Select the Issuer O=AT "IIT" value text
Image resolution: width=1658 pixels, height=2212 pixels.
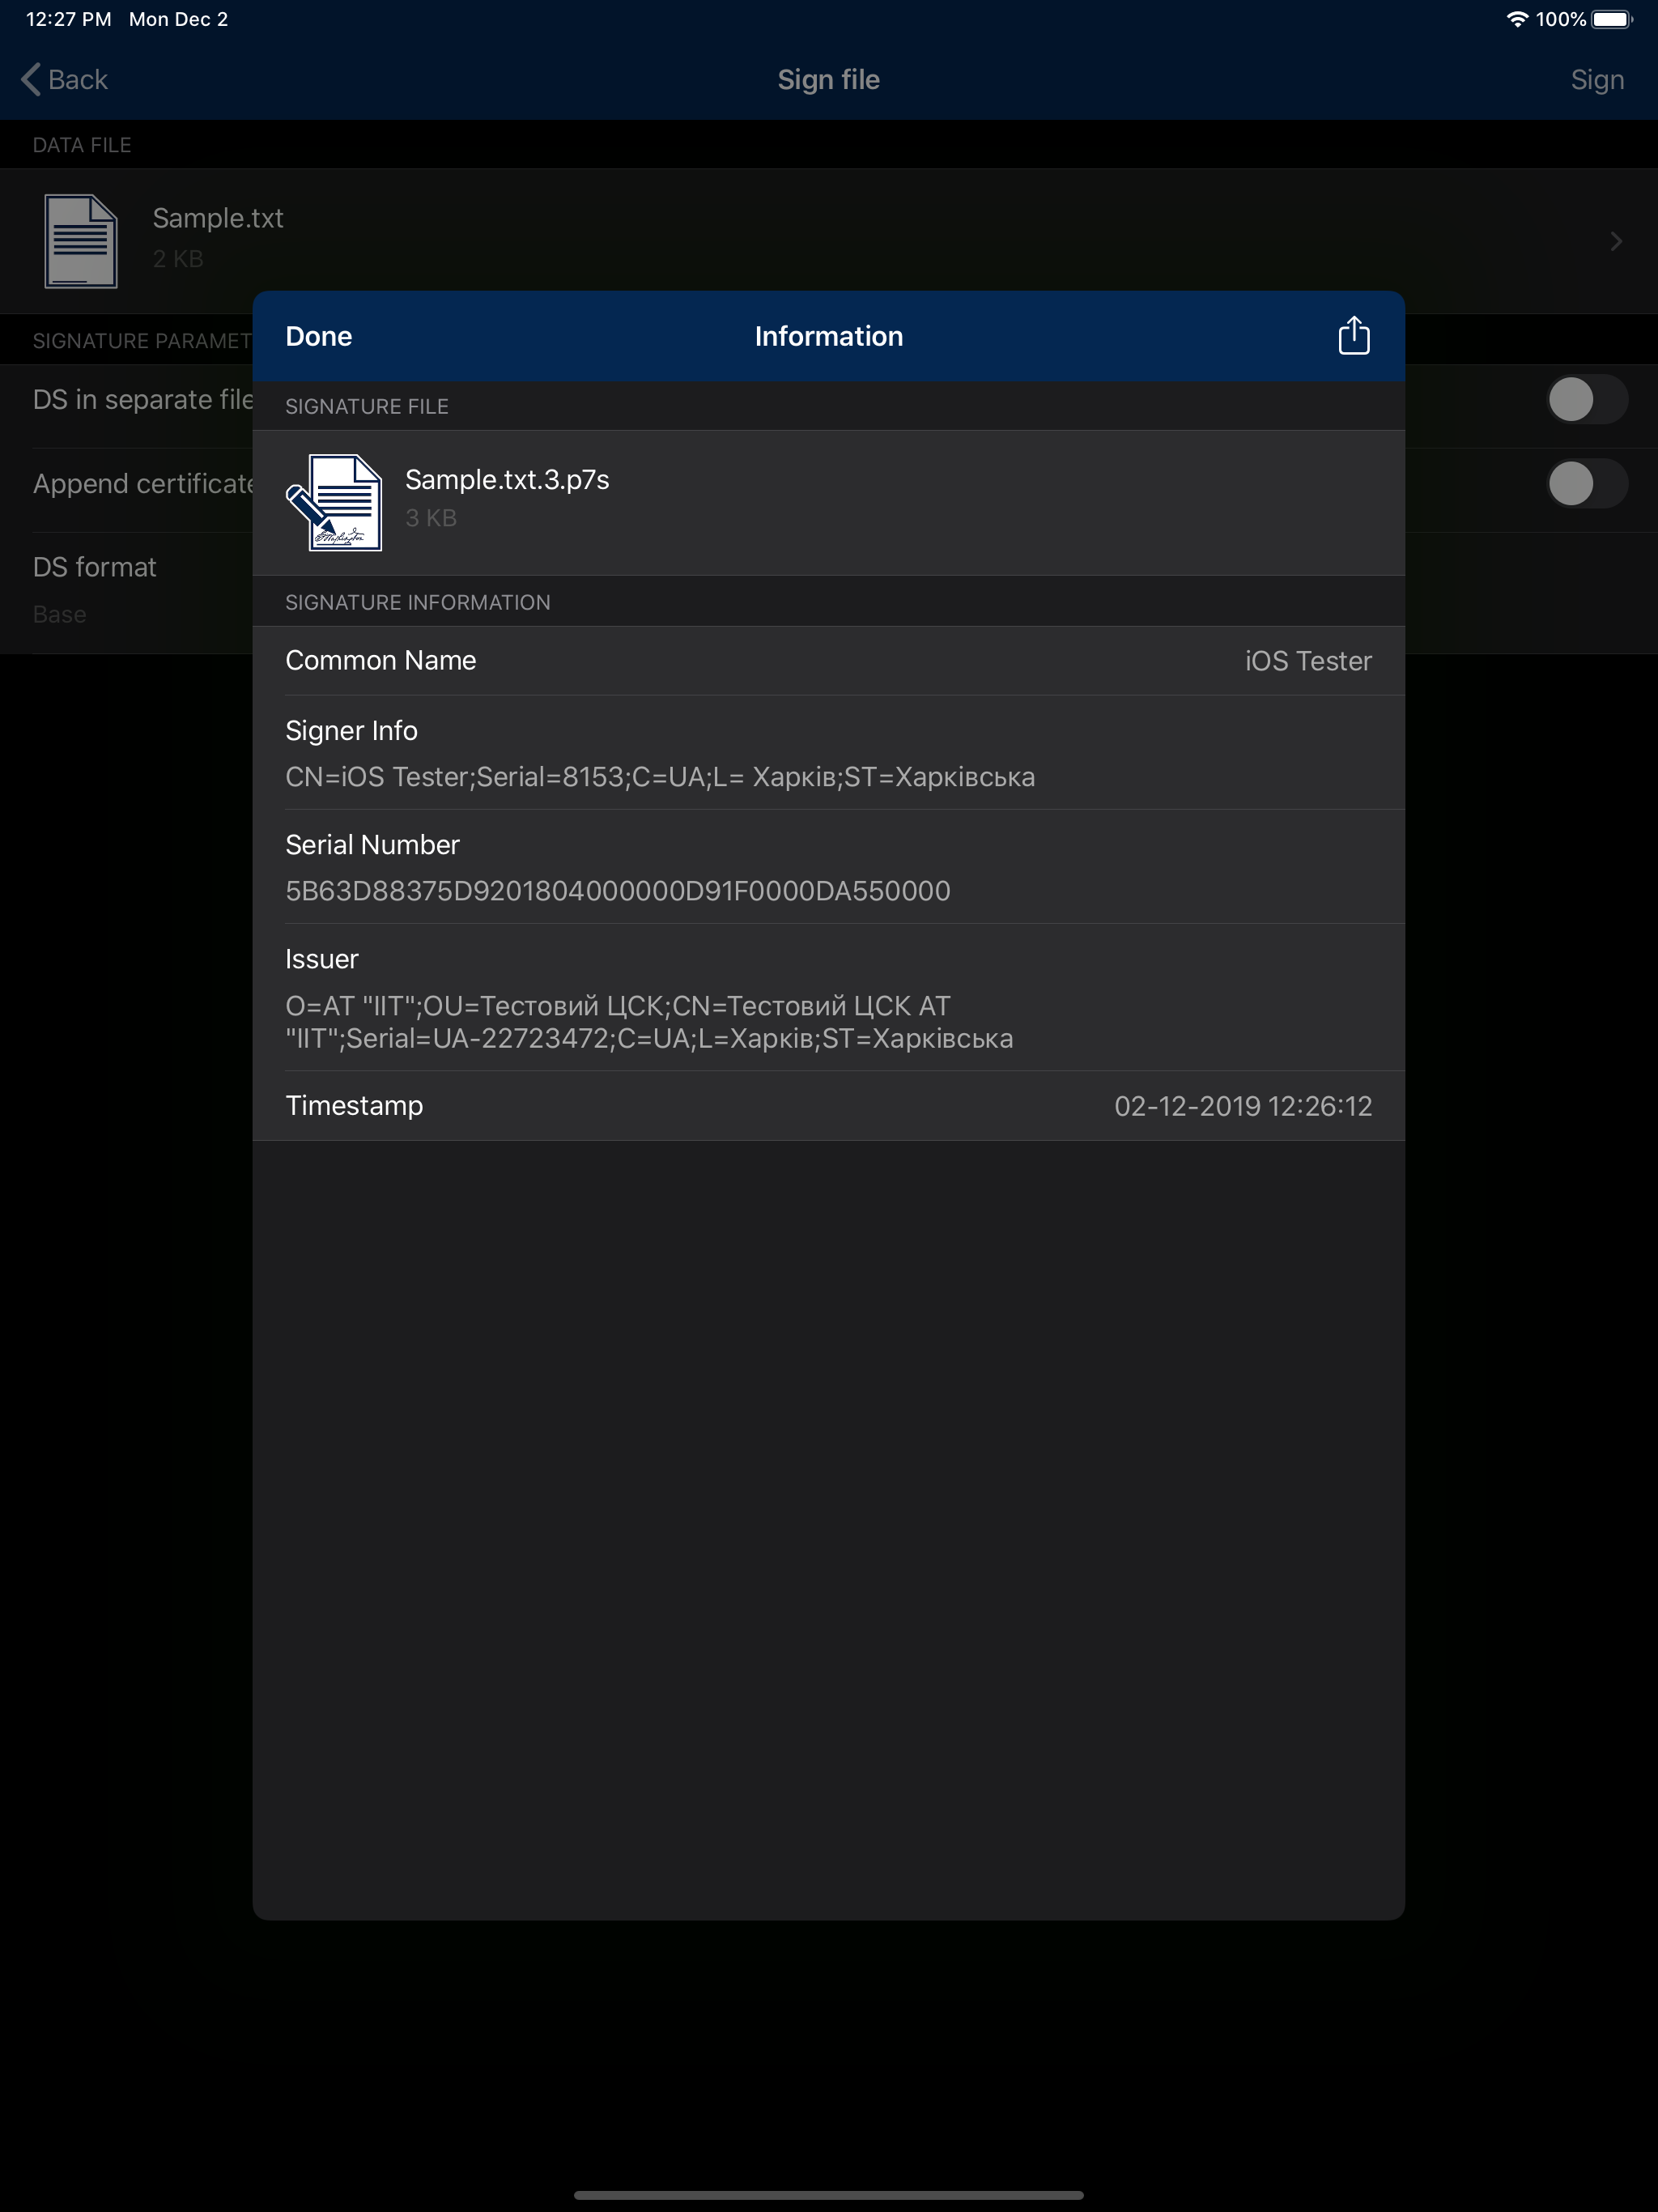649,1022
